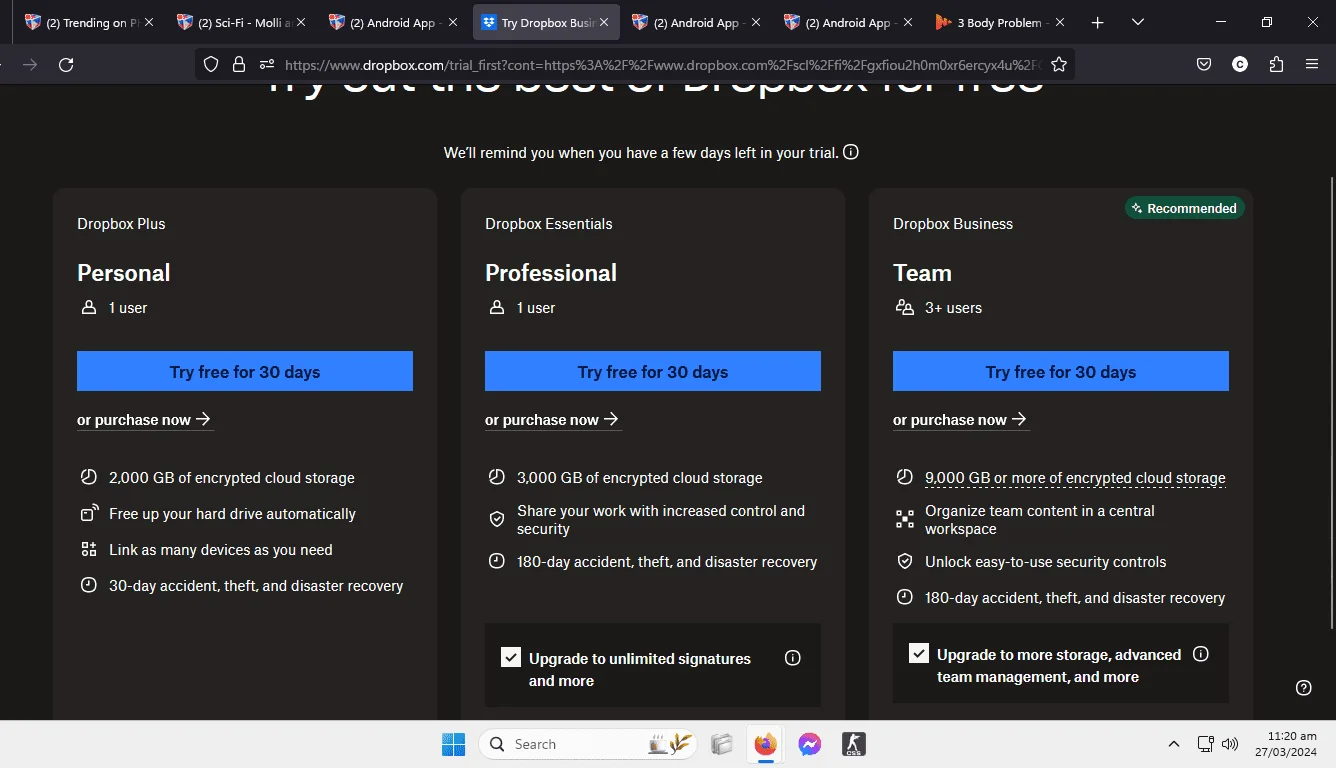Image resolution: width=1336 pixels, height=768 pixels.
Task: Click info icon beside trial reminder text
Action: [x=851, y=153]
